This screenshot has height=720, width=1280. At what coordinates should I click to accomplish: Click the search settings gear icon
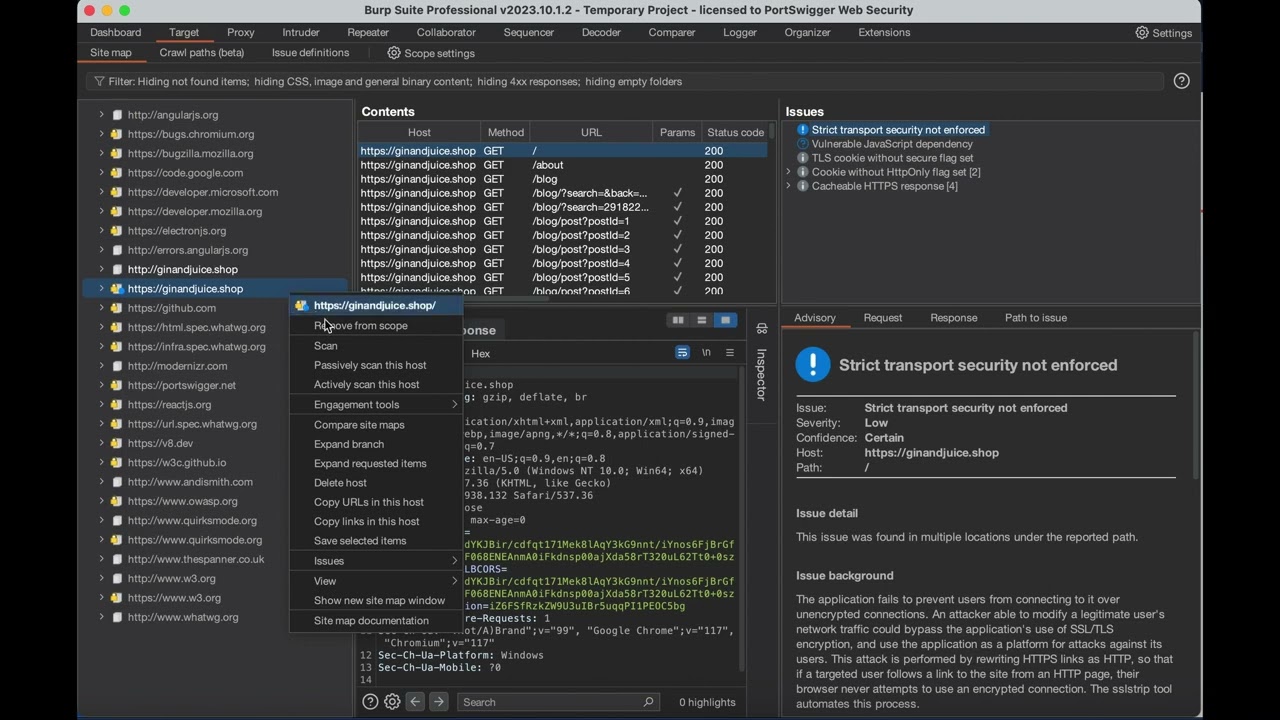coord(392,702)
